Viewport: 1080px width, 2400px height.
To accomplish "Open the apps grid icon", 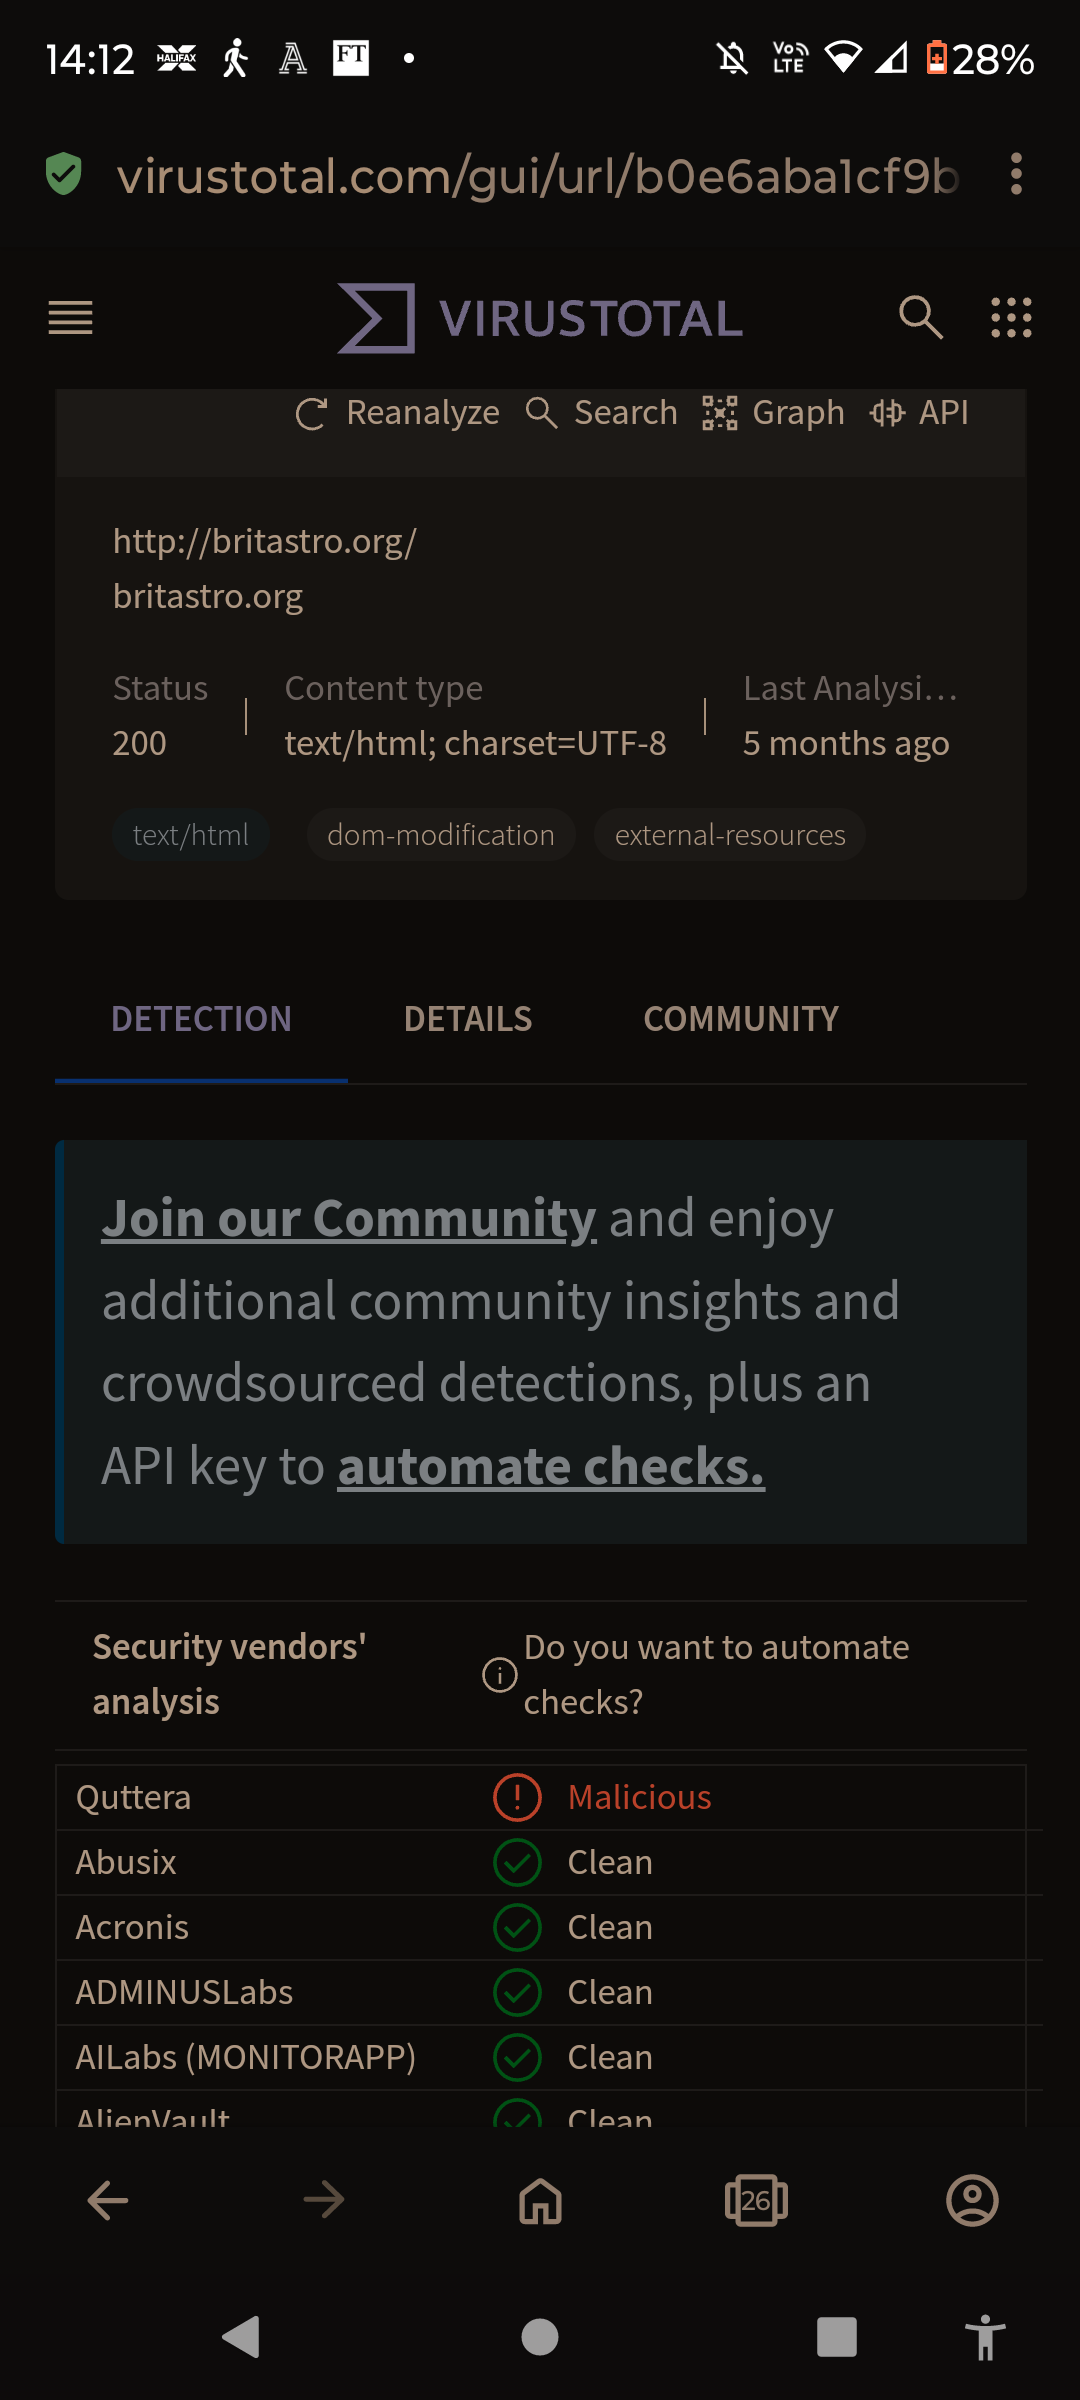I will 1011,318.
